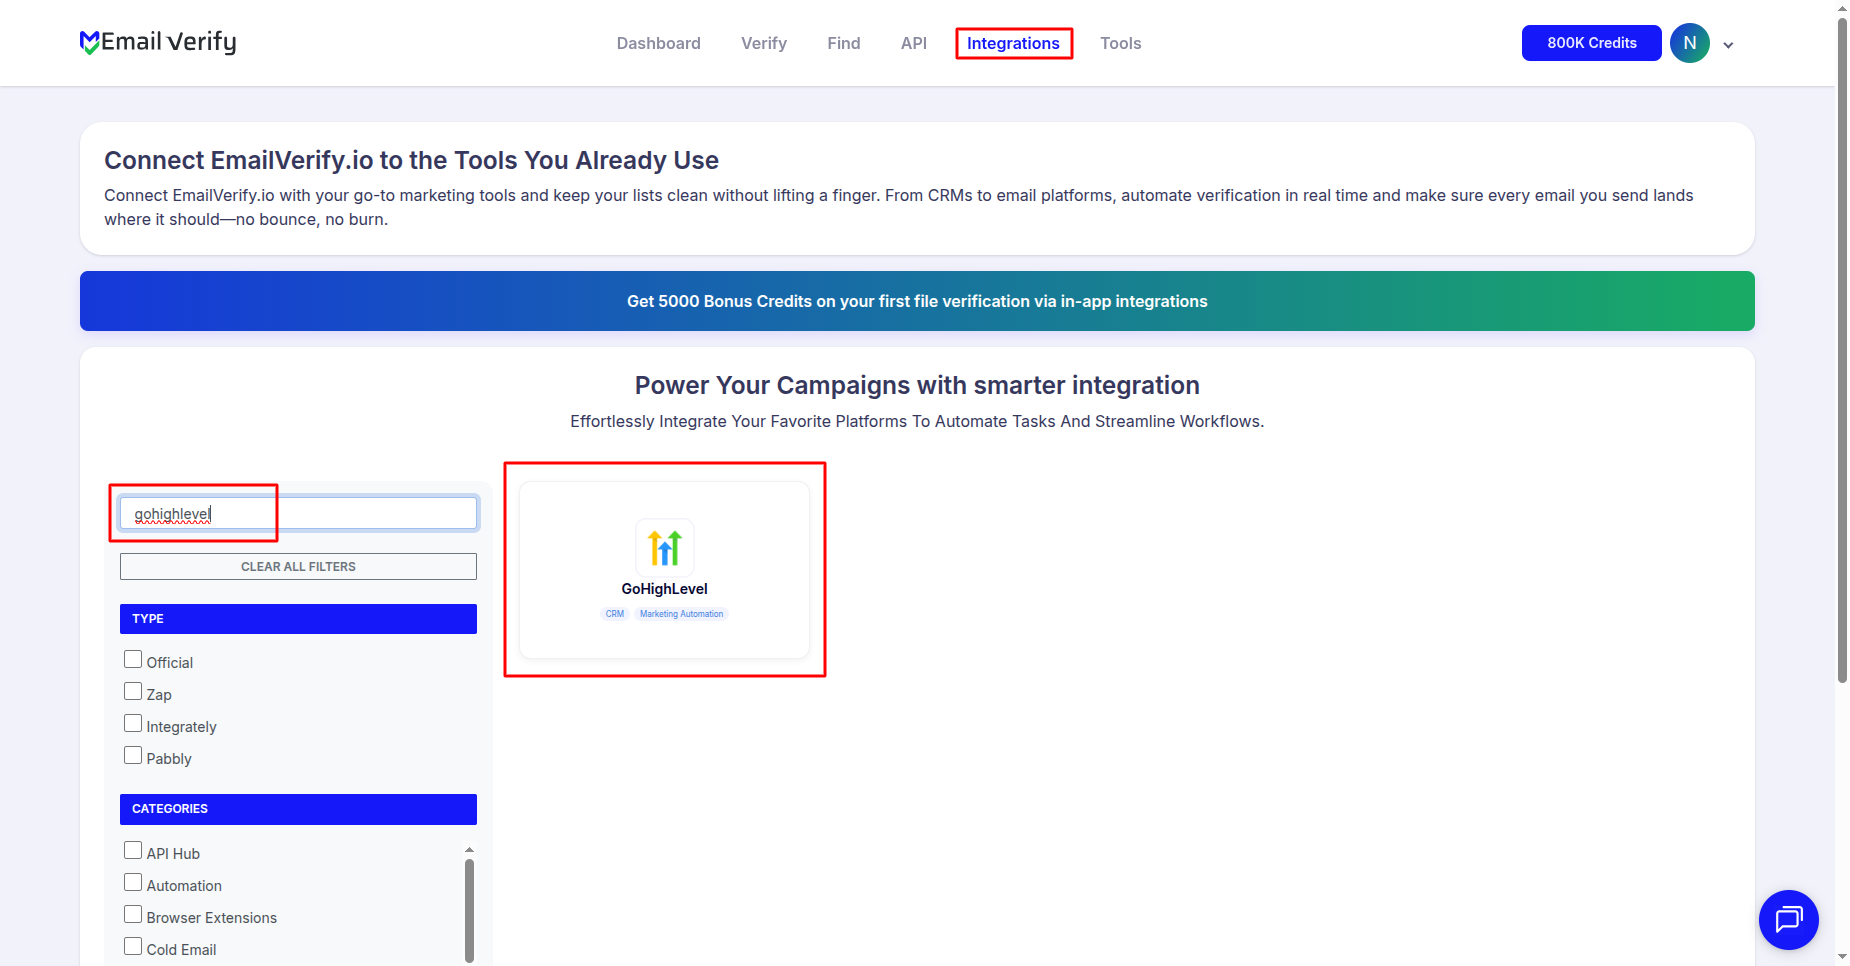Enable the Browser Extensions category filter

pyautogui.click(x=133, y=915)
